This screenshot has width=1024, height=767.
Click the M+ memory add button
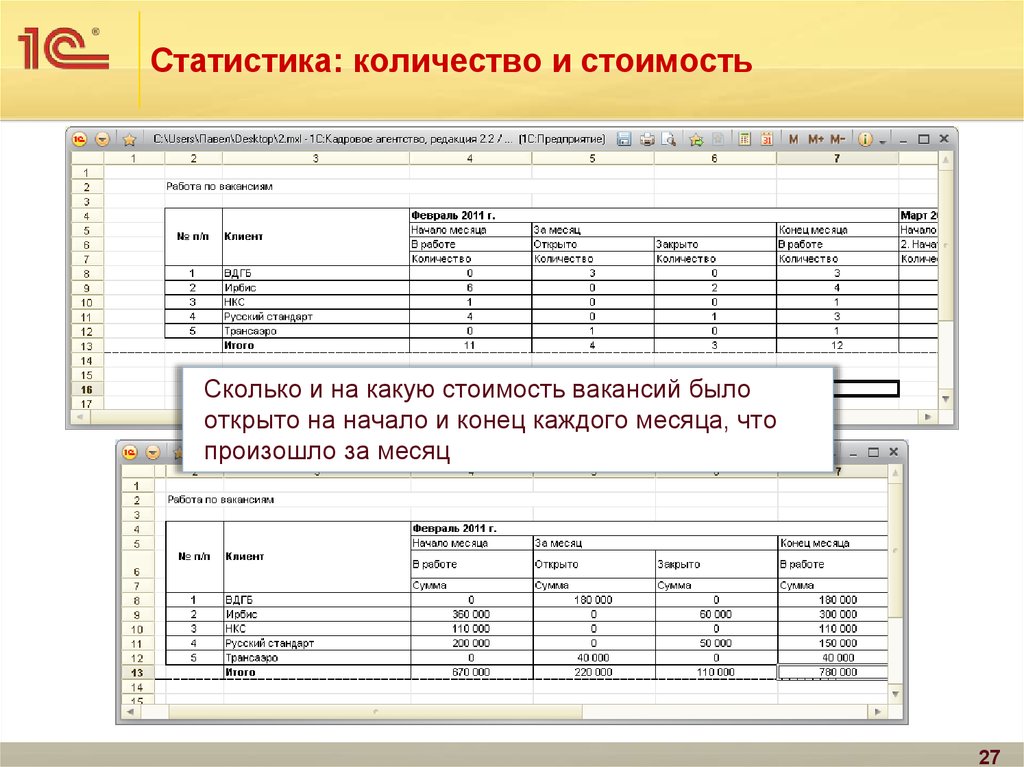815,139
